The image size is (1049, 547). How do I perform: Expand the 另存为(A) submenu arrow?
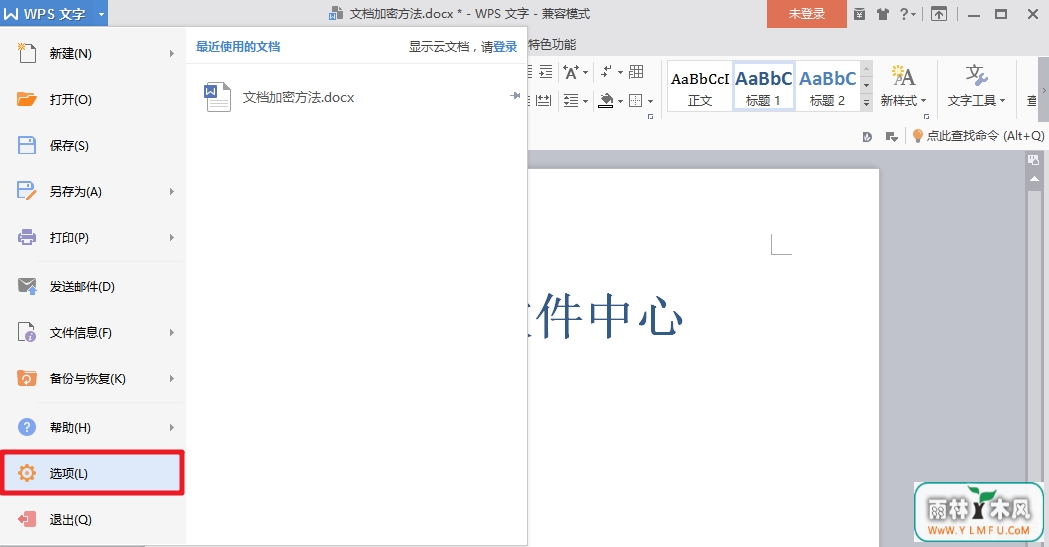click(x=171, y=192)
